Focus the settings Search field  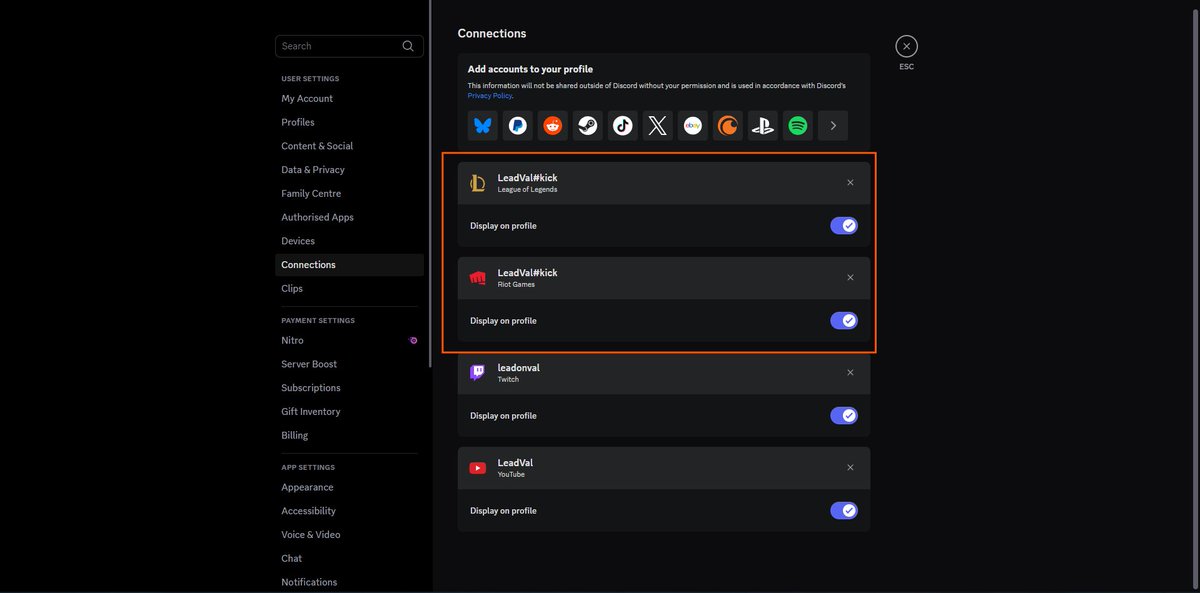349,46
